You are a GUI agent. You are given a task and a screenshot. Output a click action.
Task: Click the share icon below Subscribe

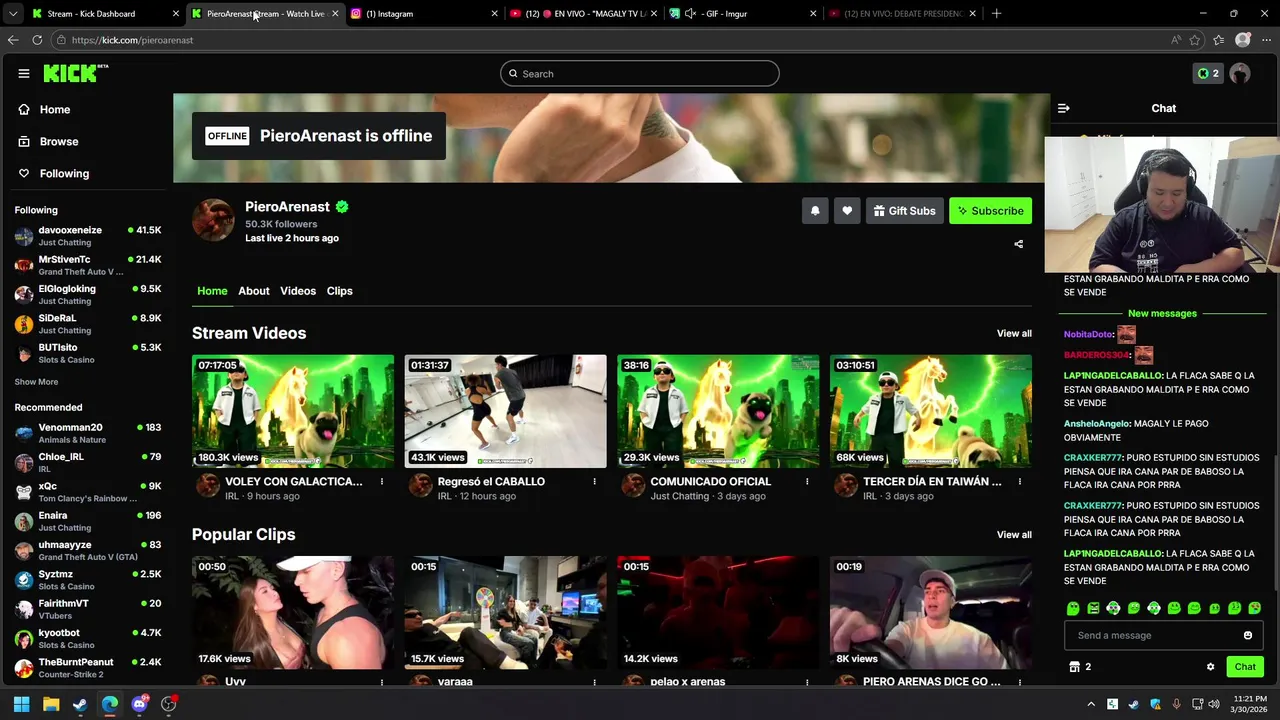[x=1019, y=244]
